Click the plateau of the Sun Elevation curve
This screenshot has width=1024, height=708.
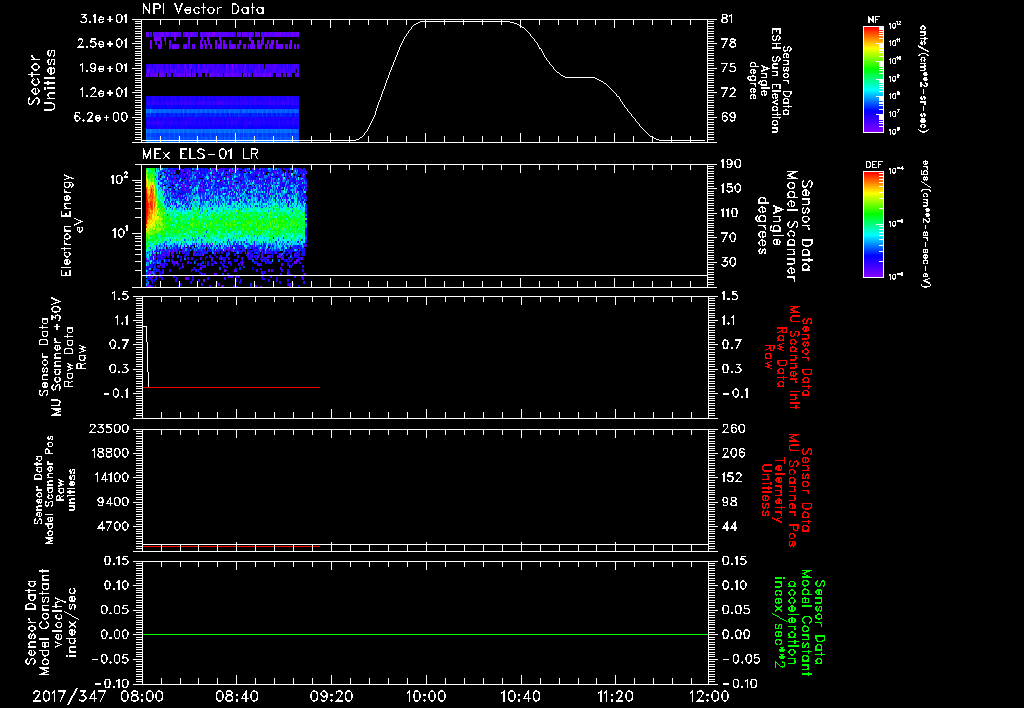464,22
